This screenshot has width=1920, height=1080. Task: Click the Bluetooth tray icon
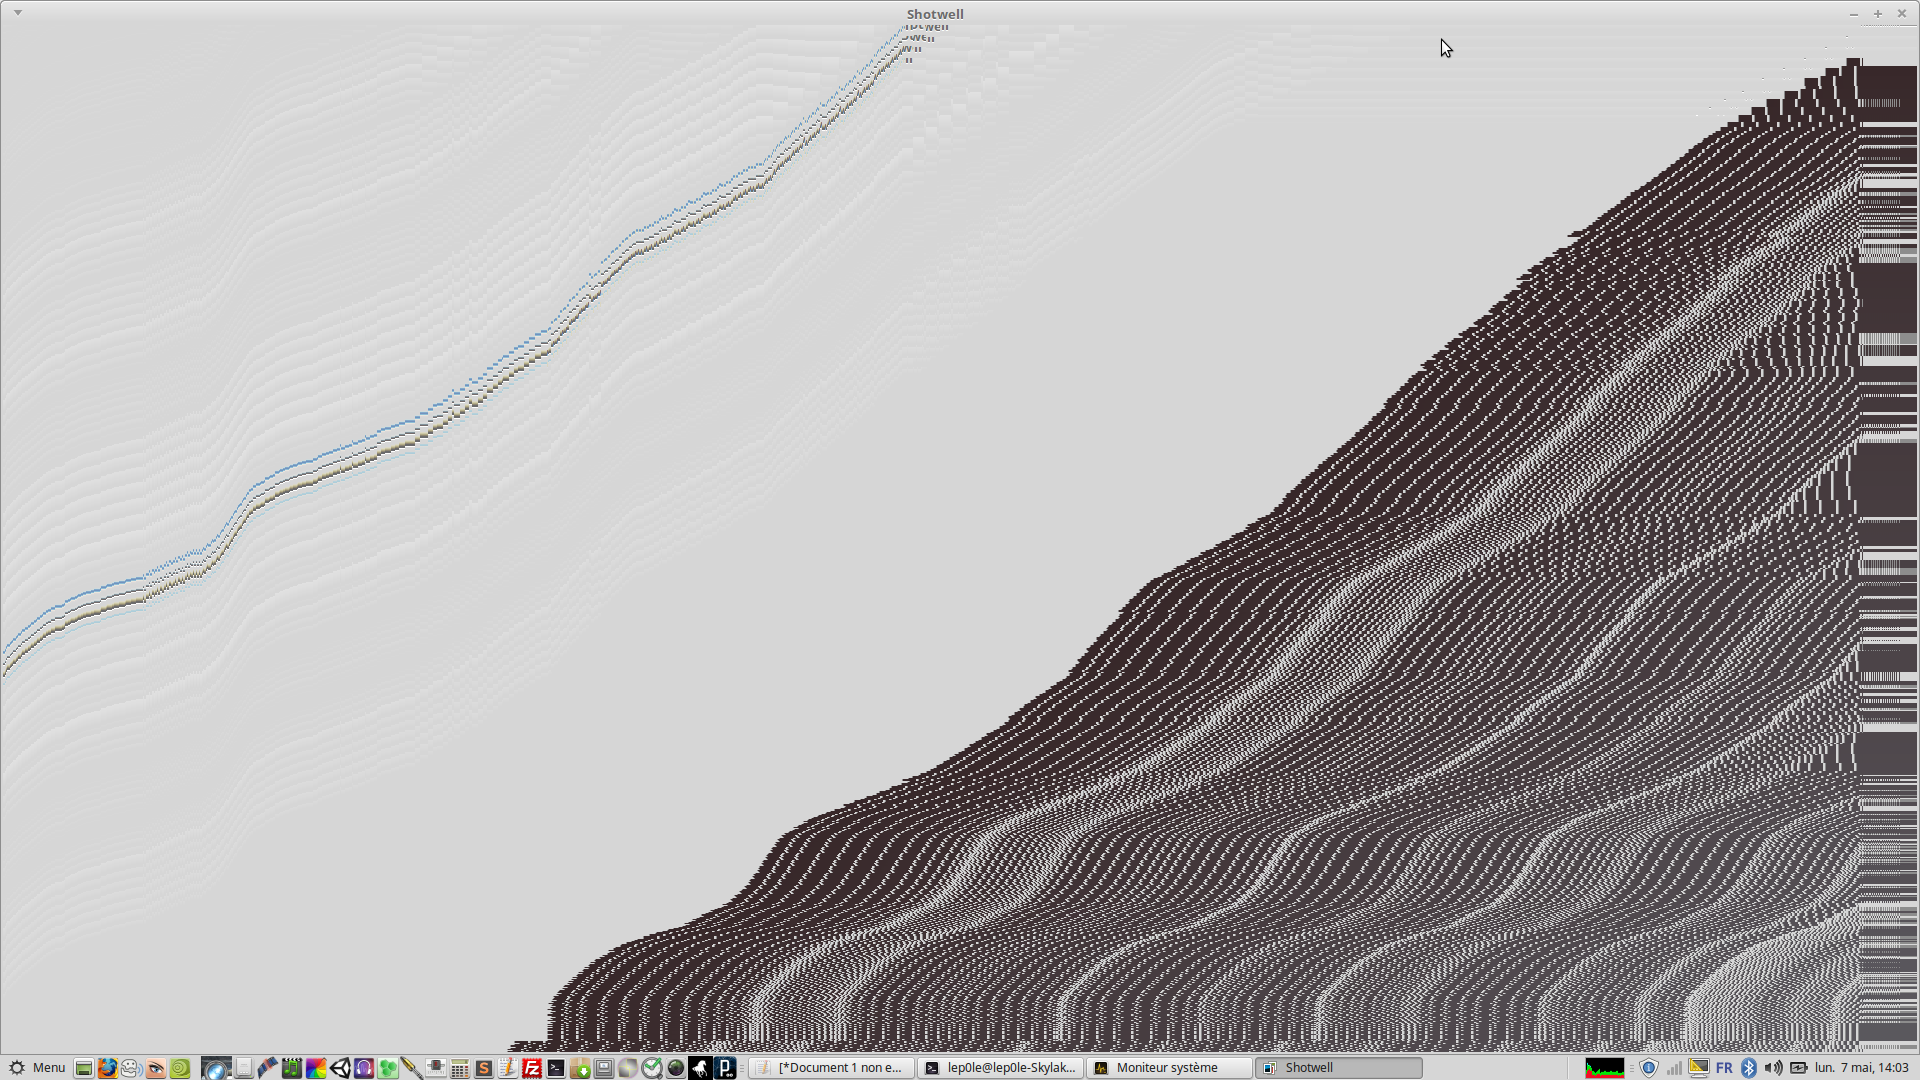[1749, 1068]
